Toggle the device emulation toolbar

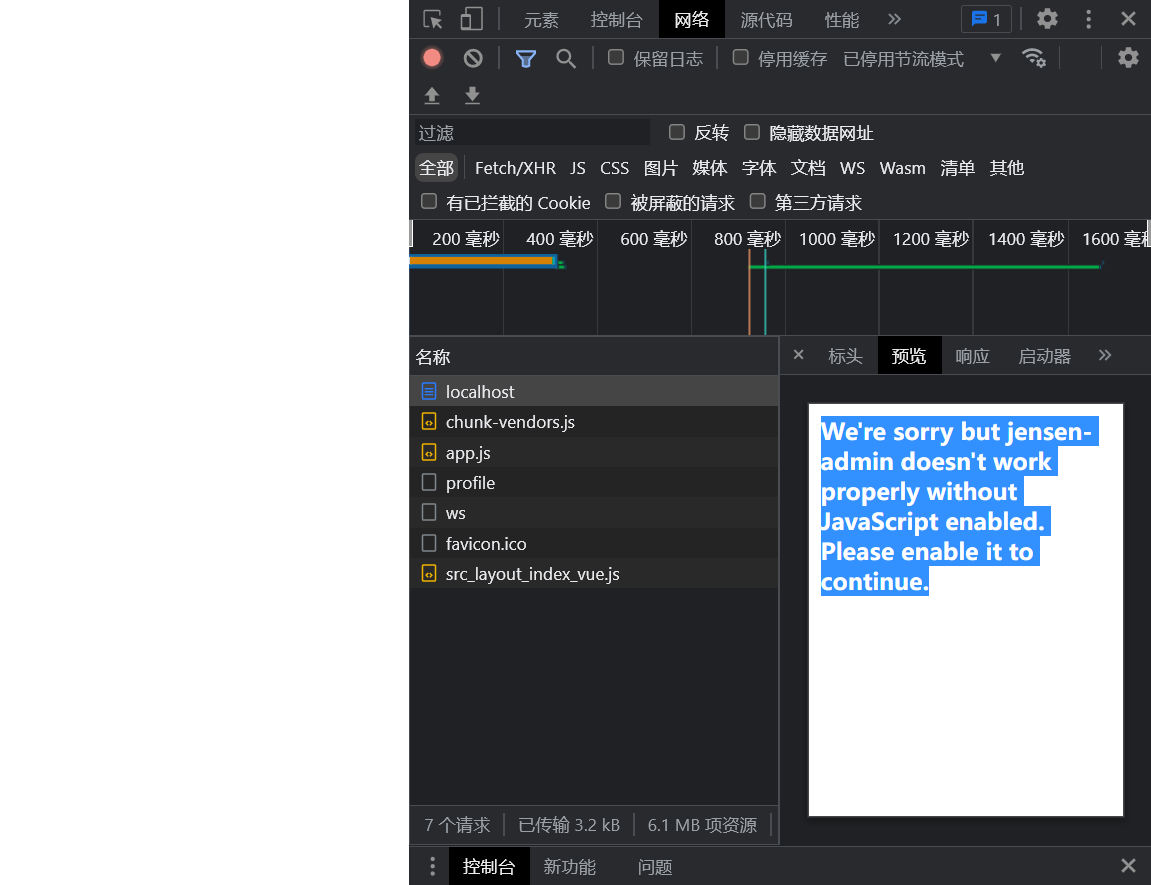click(x=471, y=18)
